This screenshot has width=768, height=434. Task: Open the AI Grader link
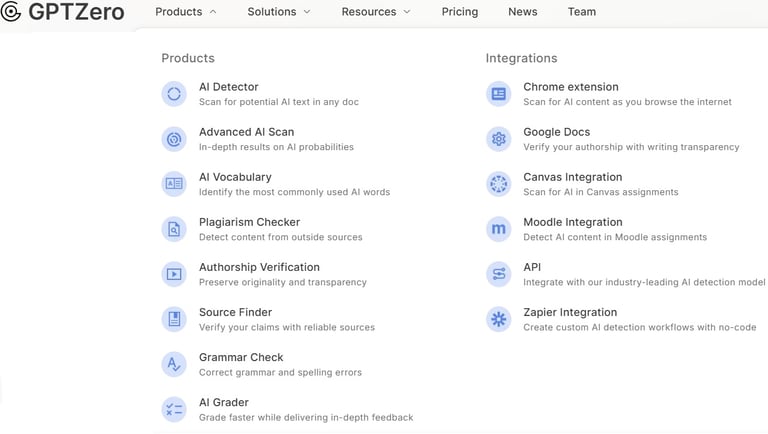click(x=223, y=402)
